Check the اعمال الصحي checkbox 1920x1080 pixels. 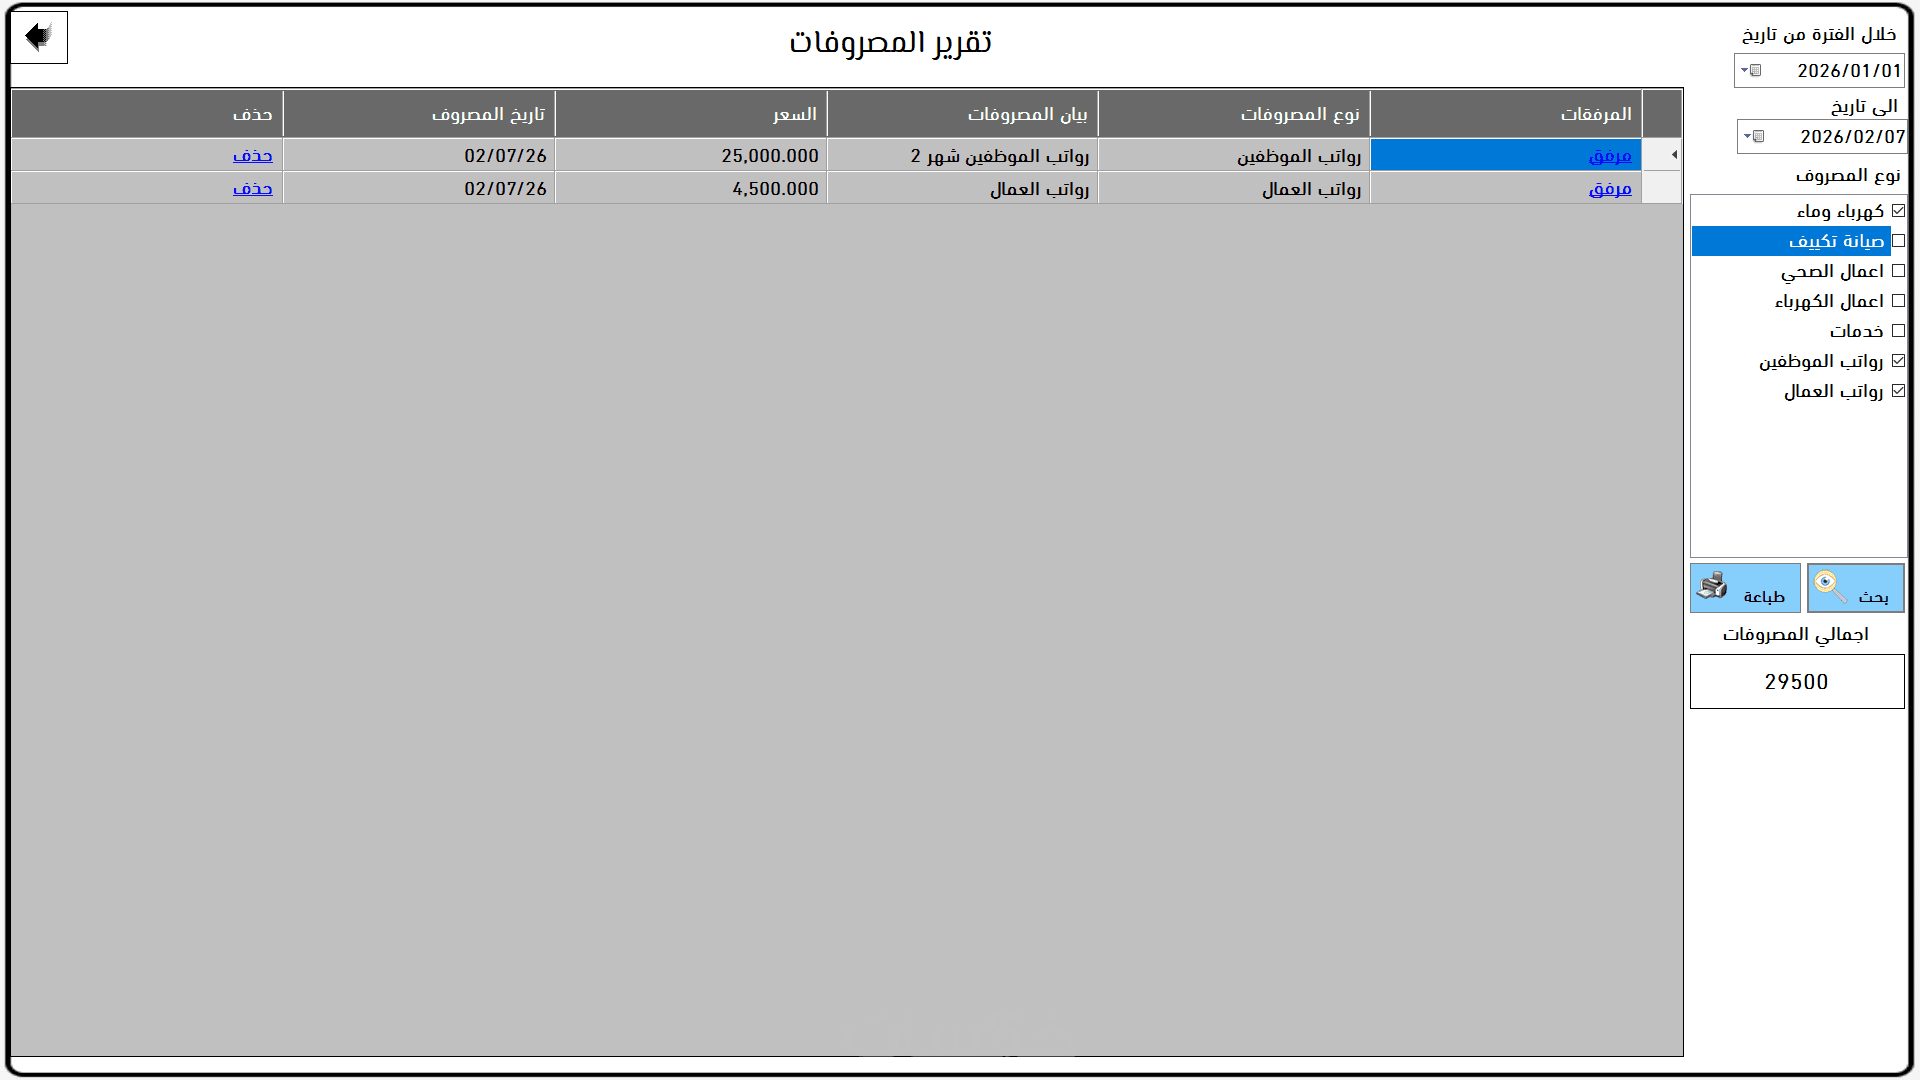click(x=1898, y=271)
